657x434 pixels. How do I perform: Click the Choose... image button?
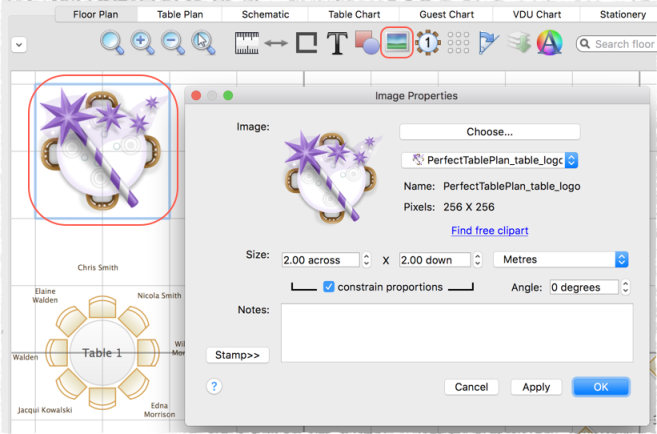click(489, 132)
